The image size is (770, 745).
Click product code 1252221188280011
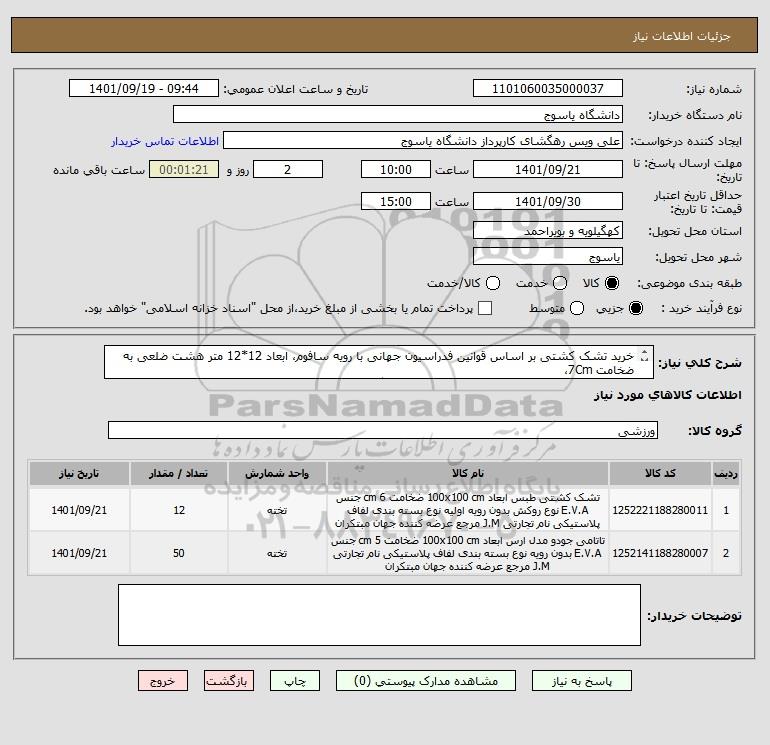tap(660, 510)
